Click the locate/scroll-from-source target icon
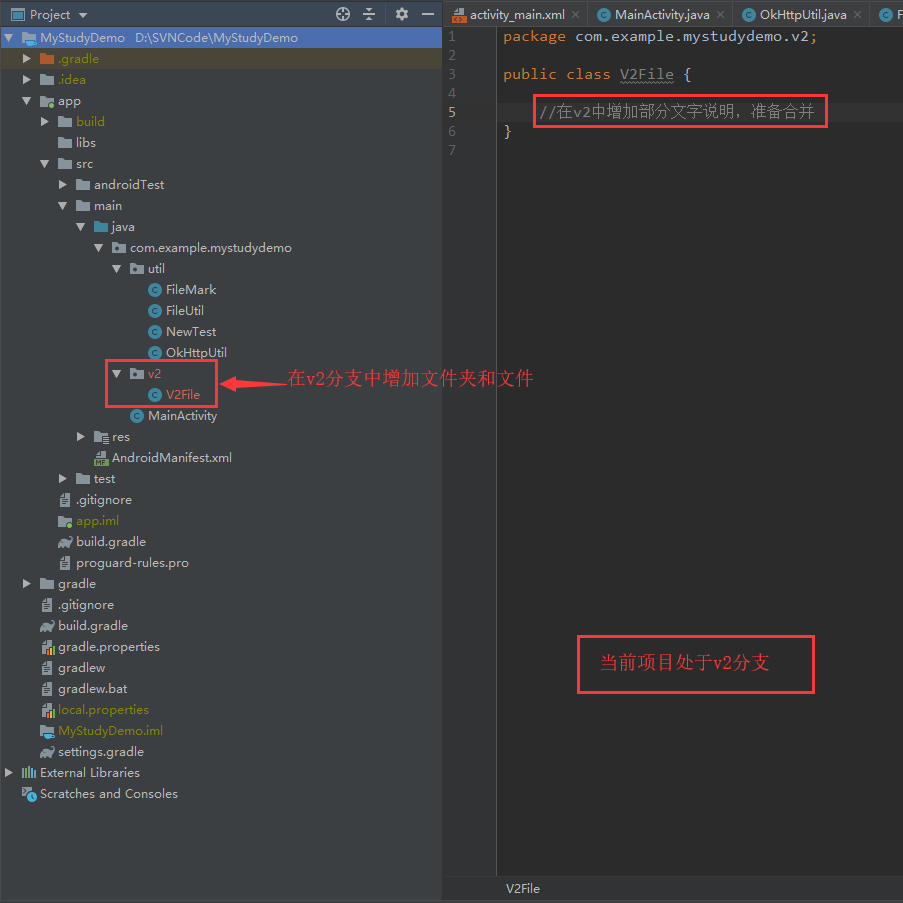903x903 pixels. tap(343, 14)
